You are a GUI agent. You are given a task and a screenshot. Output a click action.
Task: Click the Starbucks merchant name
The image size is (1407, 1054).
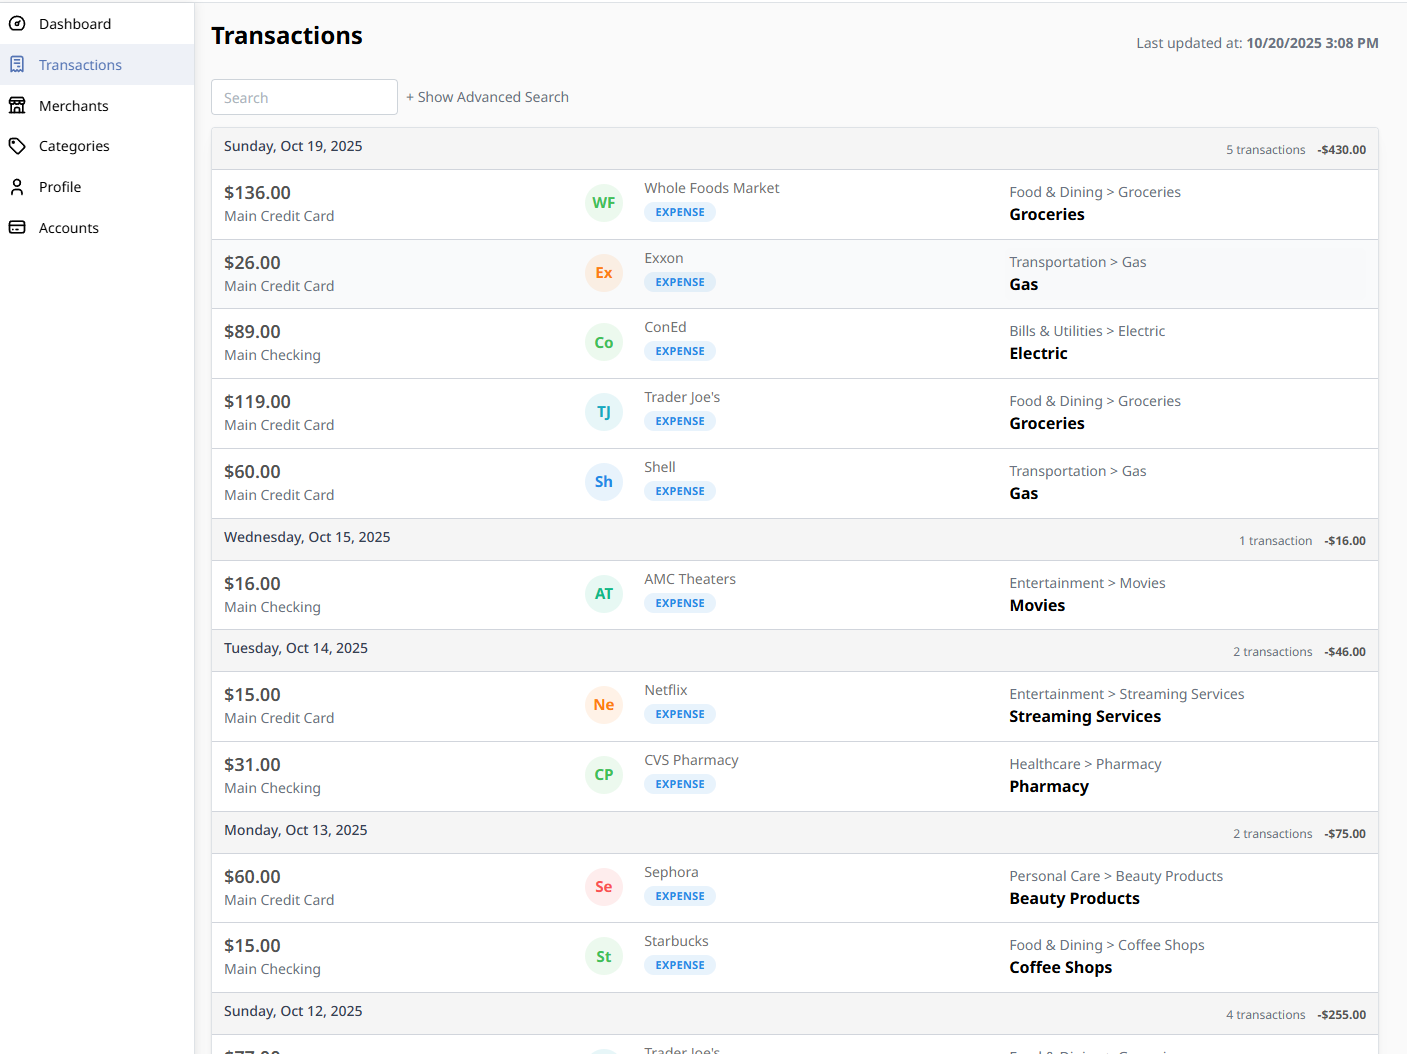(676, 941)
